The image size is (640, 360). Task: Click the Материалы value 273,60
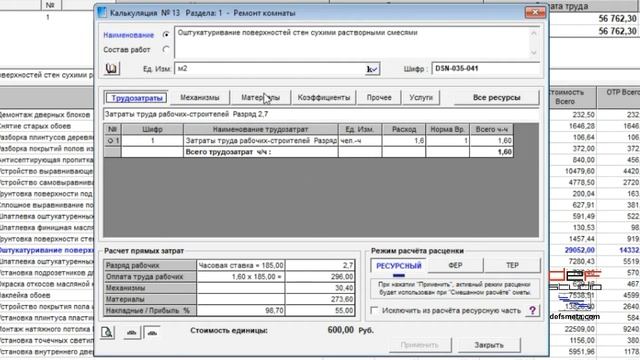pyautogui.click(x=320, y=300)
